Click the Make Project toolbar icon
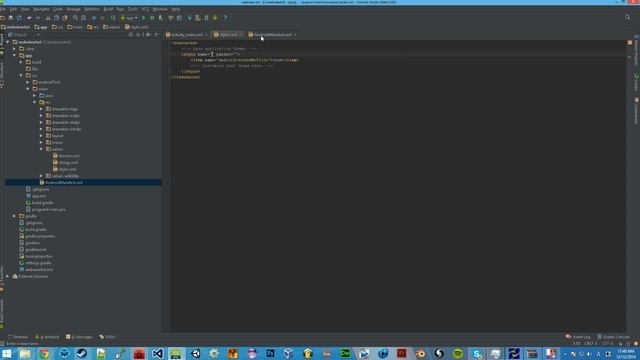The height and width of the screenshot is (360, 640). click(x=113, y=18)
